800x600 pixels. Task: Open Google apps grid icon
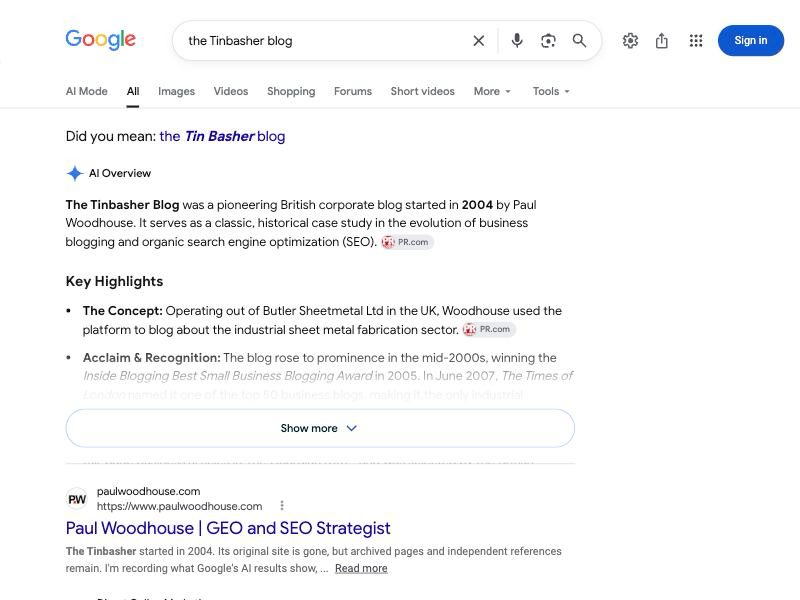(696, 40)
